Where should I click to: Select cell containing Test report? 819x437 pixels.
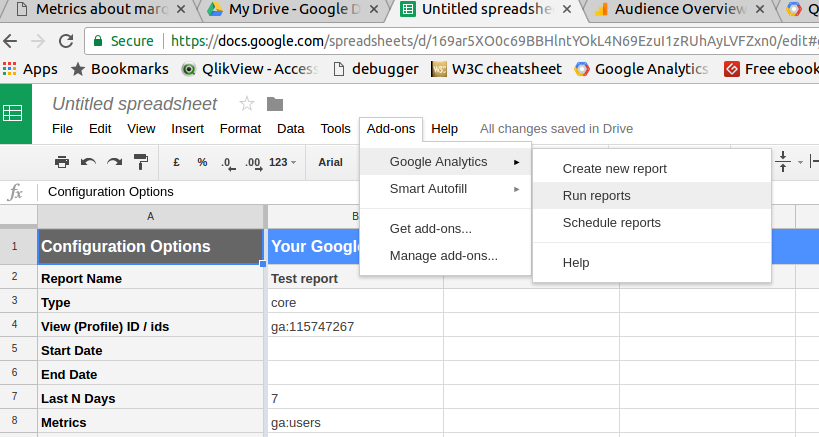[355, 278]
